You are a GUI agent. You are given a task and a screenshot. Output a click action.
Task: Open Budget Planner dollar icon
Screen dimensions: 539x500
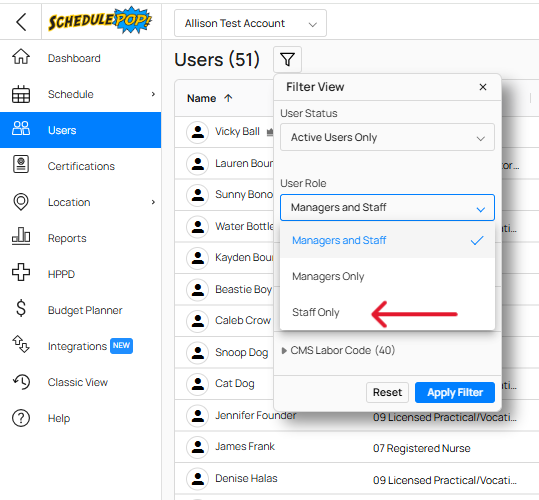(x=21, y=308)
